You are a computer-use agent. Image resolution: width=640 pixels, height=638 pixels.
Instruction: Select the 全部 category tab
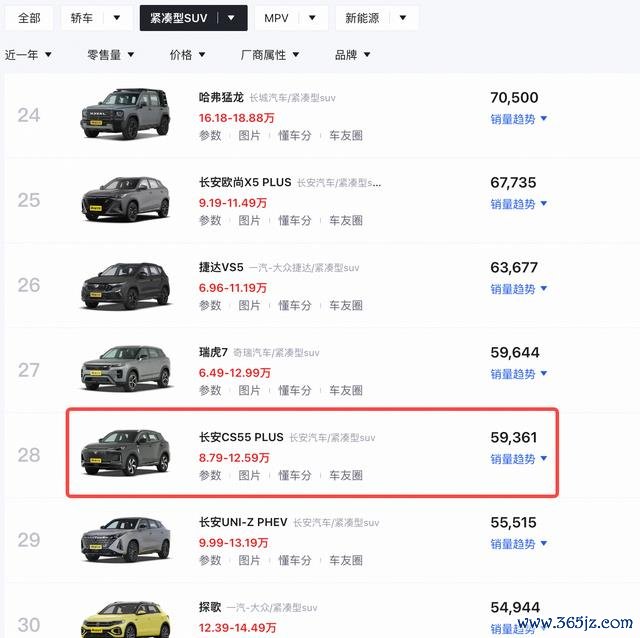[x=29, y=18]
